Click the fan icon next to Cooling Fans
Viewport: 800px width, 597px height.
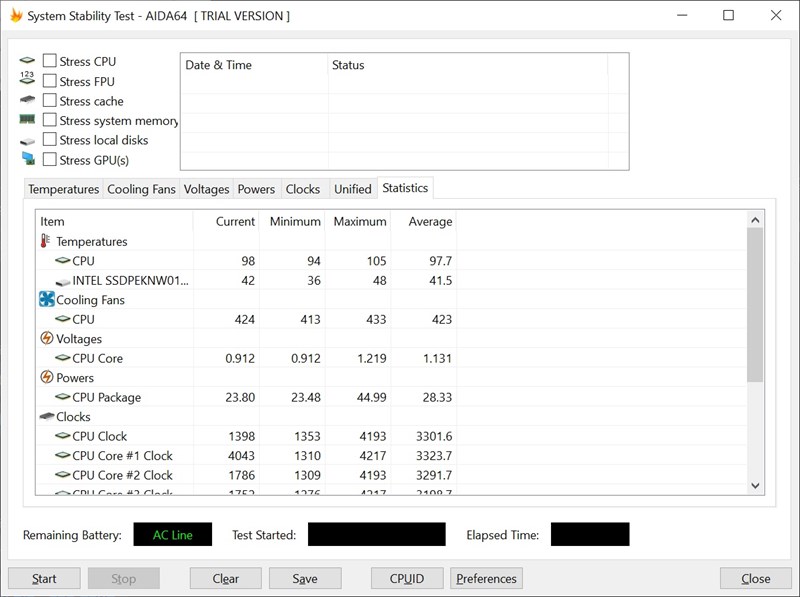click(45, 299)
